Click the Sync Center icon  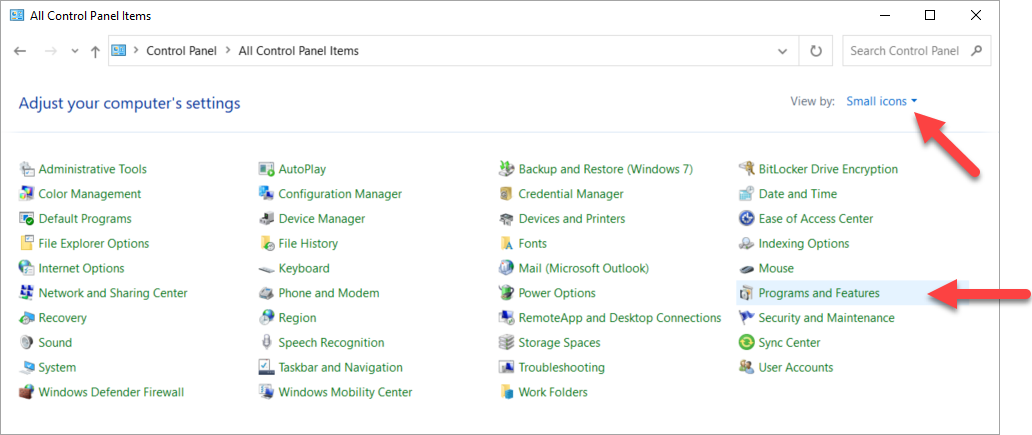click(746, 343)
